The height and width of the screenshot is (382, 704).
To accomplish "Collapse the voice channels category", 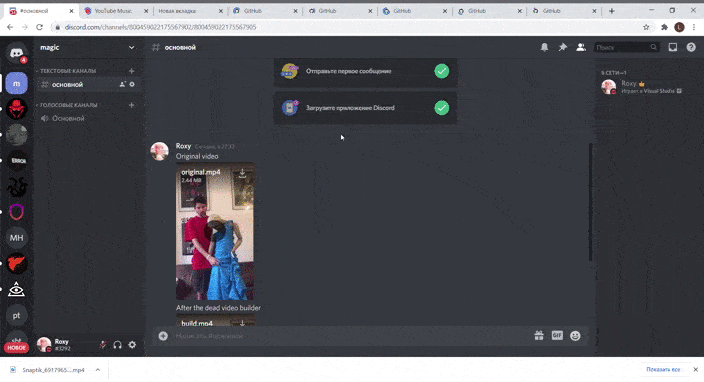I will [x=67, y=105].
